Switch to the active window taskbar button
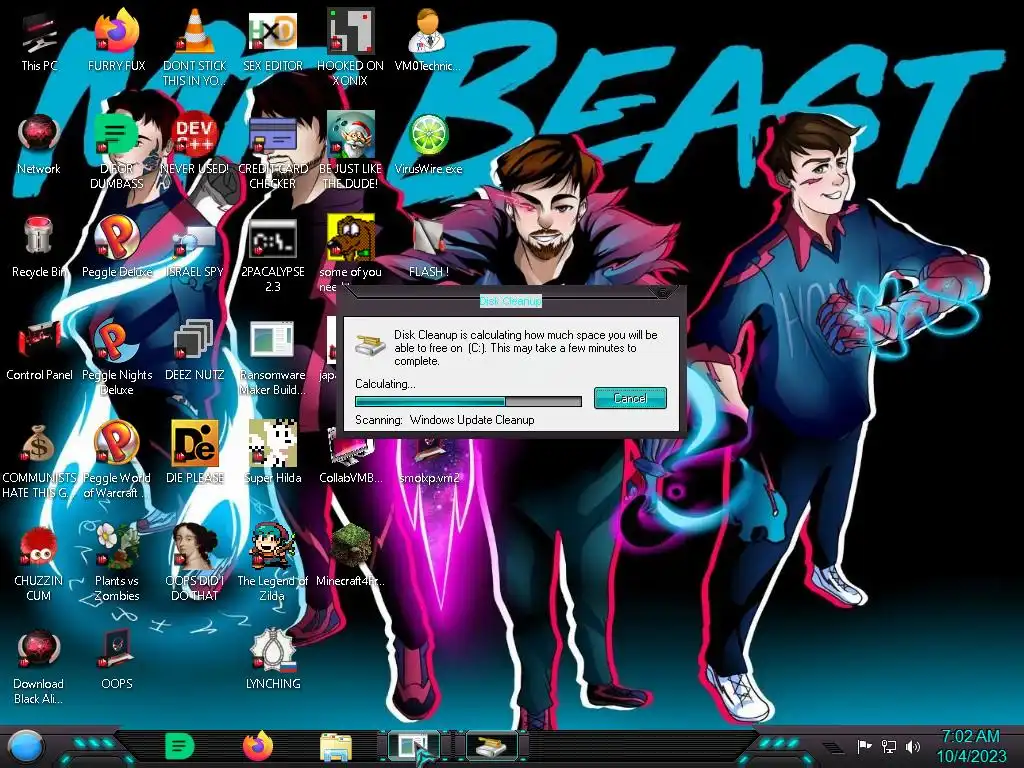This screenshot has width=1024, height=768. click(x=413, y=746)
